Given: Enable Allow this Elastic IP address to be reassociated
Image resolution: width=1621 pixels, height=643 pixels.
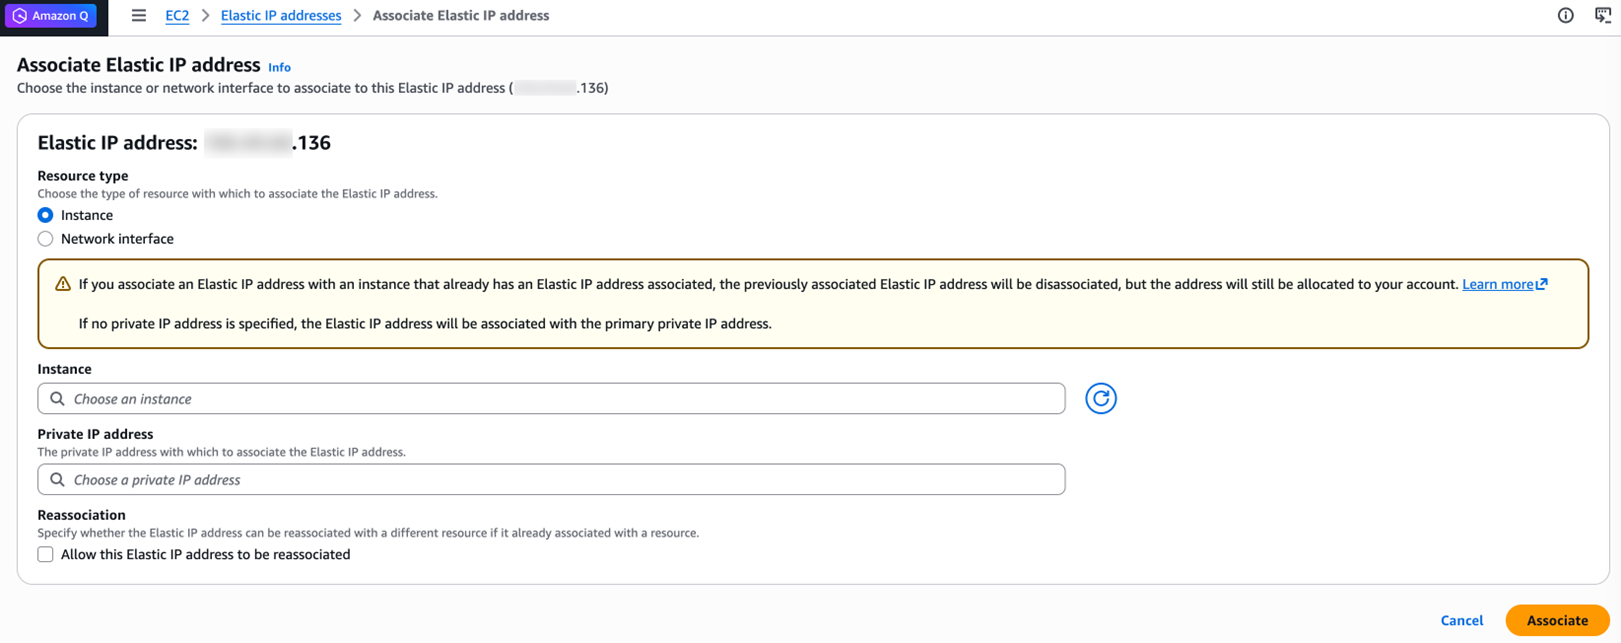Looking at the screenshot, I should point(46,554).
